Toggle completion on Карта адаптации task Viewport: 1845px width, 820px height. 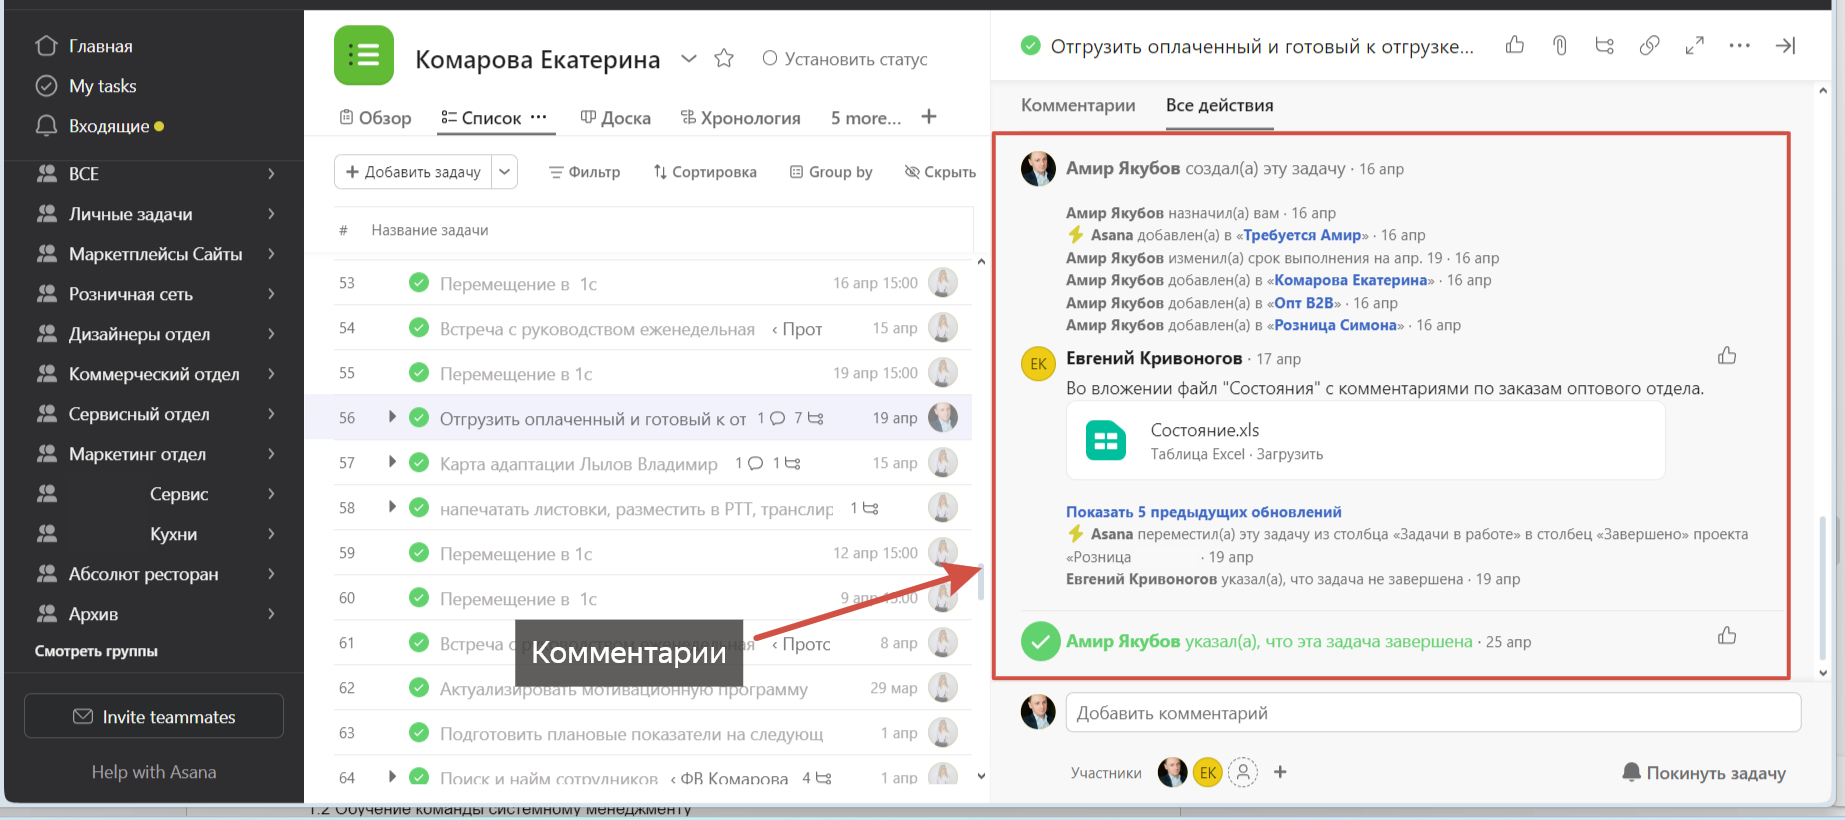pyautogui.click(x=419, y=463)
